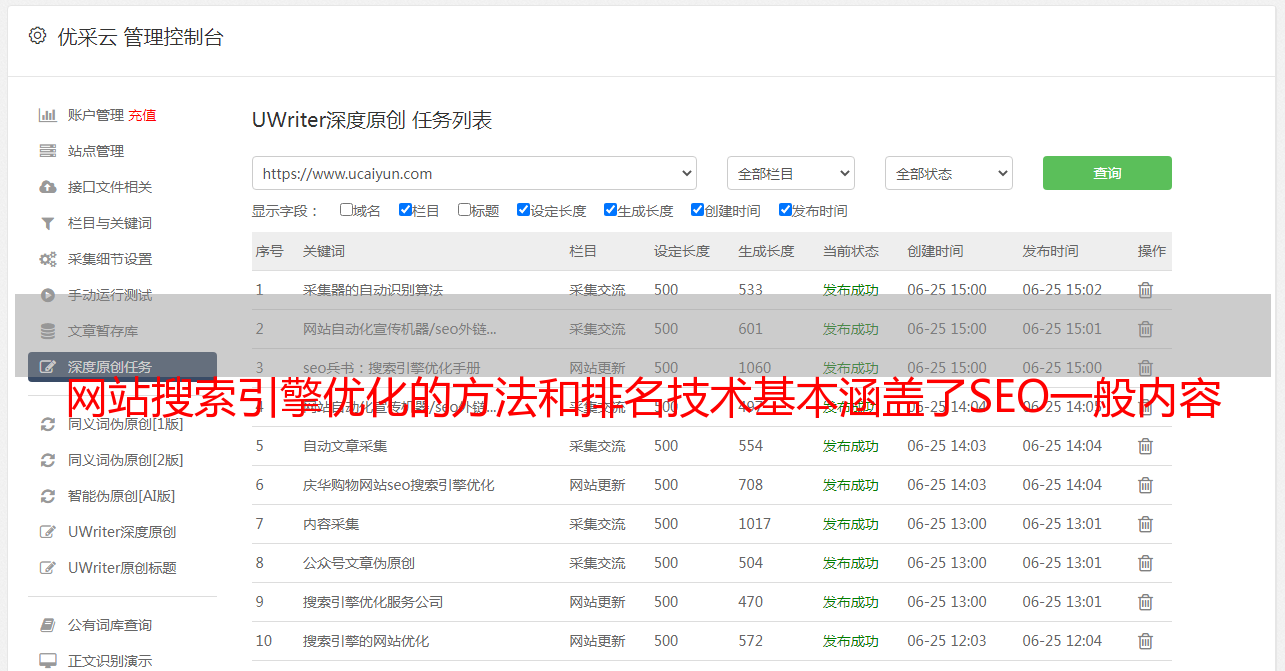1285x671 pixels.
Task: Enable the 域名 display field checkbox
Action: point(346,210)
